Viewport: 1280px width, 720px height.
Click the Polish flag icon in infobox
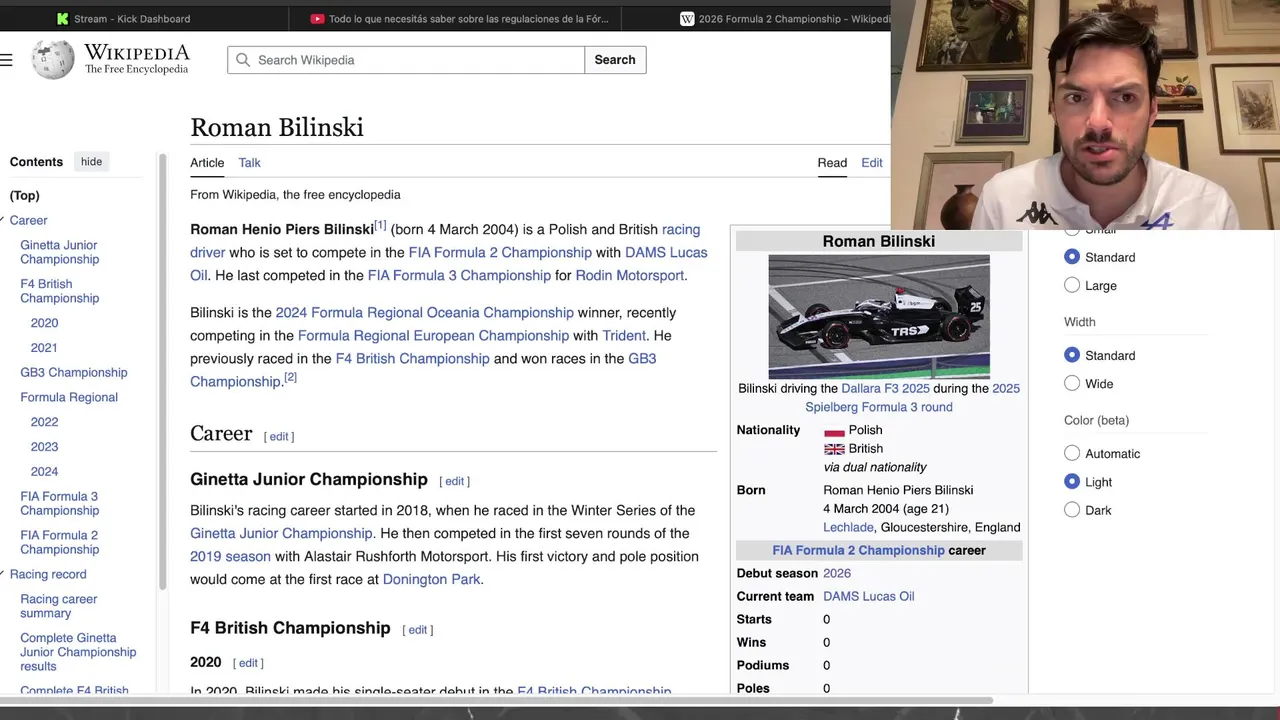pyautogui.click(x=834, y=431)
